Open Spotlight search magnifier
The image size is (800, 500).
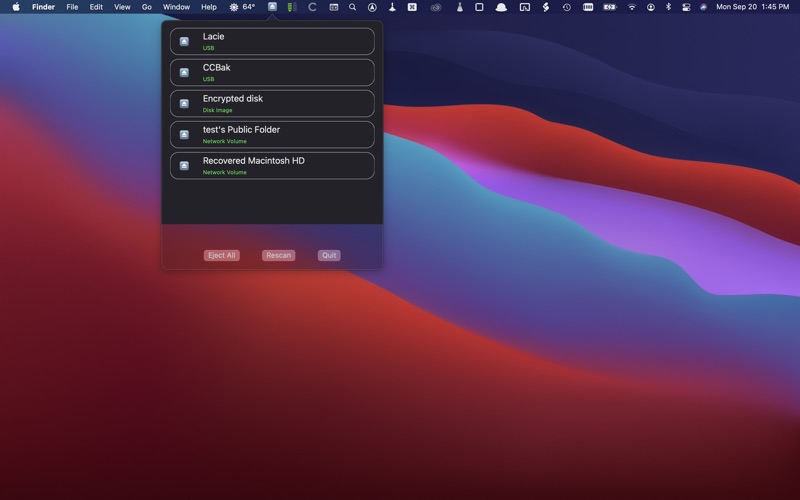[x=352, y=7]
